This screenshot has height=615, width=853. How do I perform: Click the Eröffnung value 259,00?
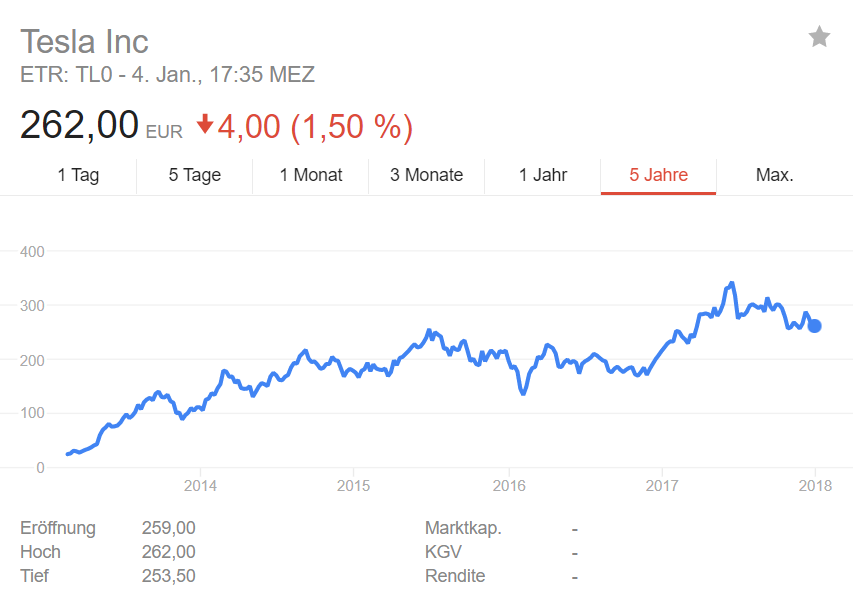click(x=168, y=528)
